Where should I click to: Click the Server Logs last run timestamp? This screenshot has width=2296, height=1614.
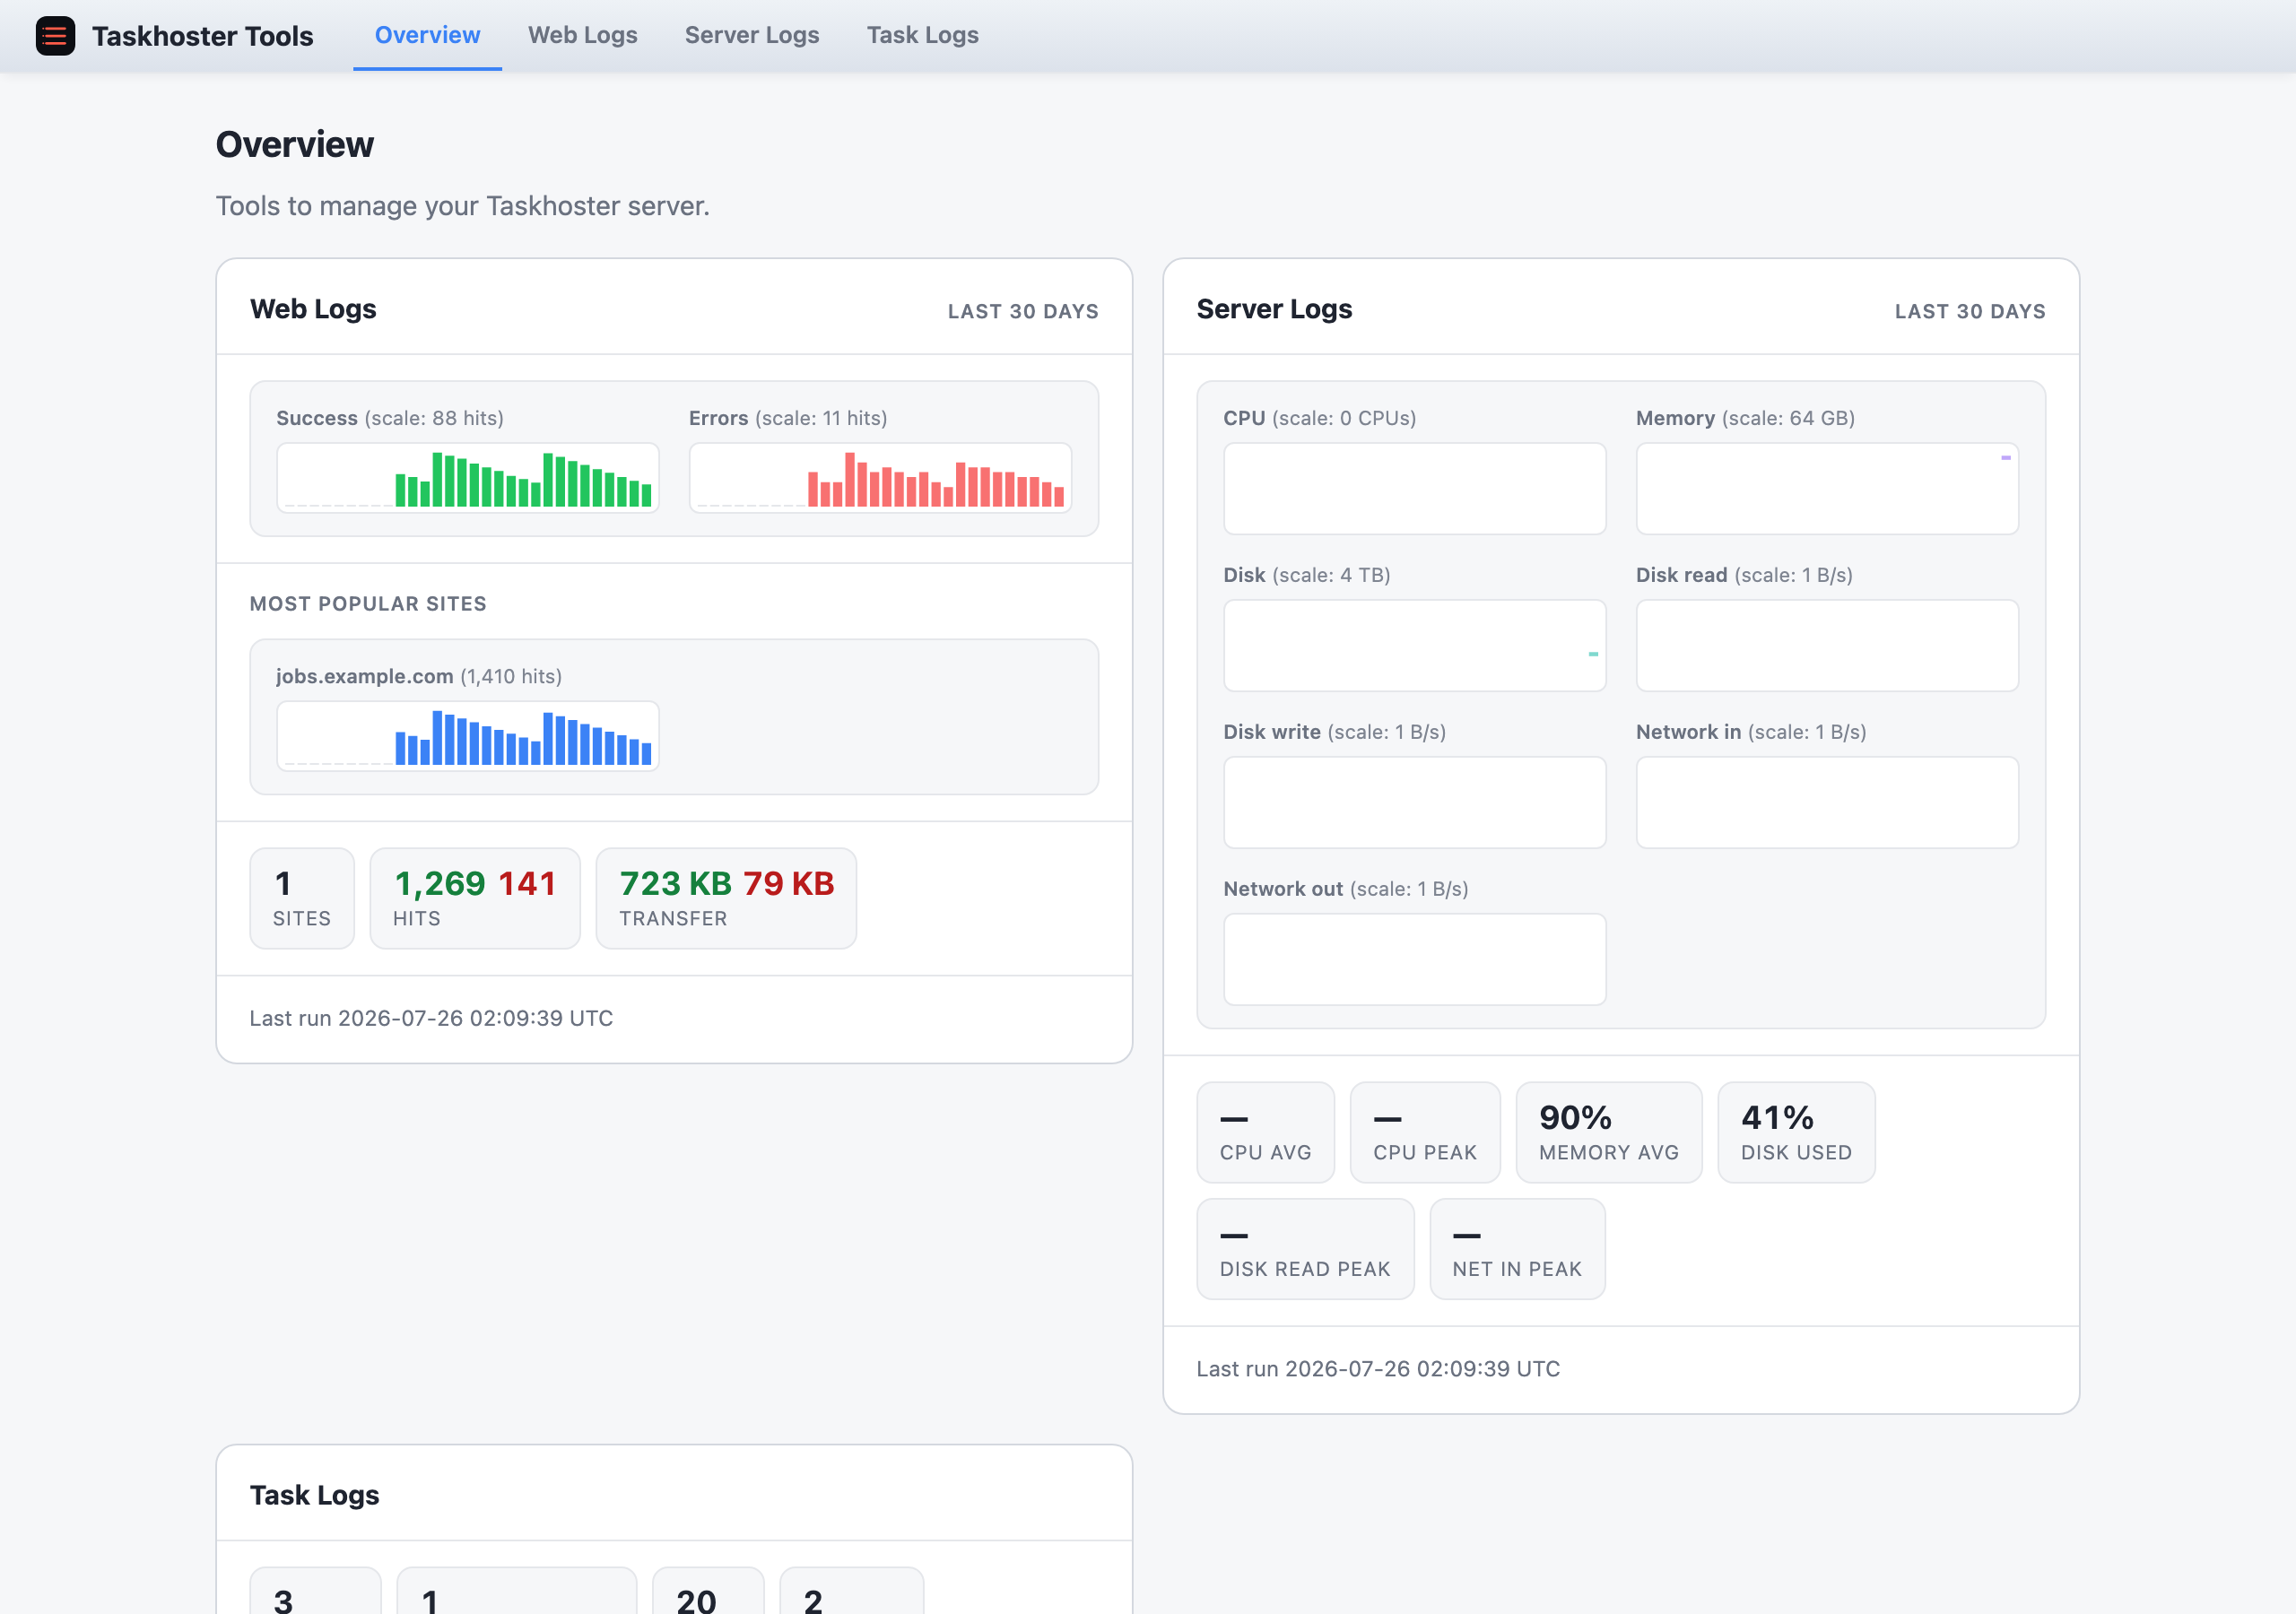pos(1378,1369)
